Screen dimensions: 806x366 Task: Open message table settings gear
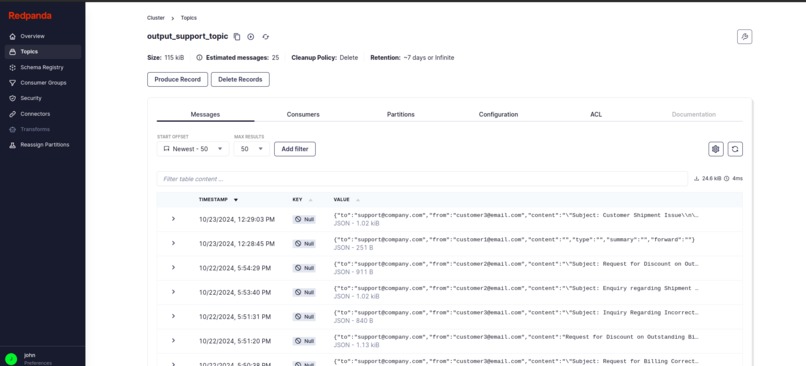coord(716,149)
